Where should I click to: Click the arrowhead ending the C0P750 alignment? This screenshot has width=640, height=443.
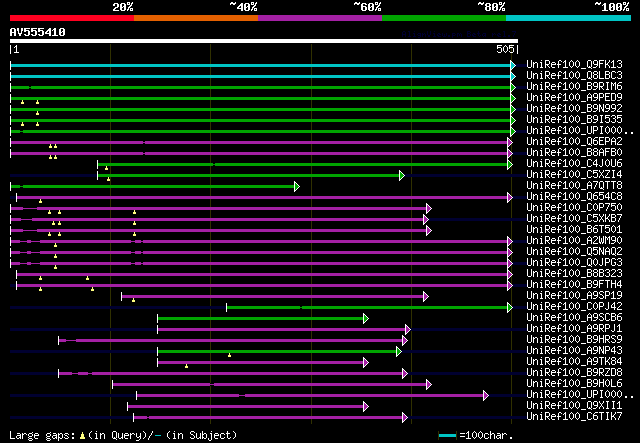428,208
